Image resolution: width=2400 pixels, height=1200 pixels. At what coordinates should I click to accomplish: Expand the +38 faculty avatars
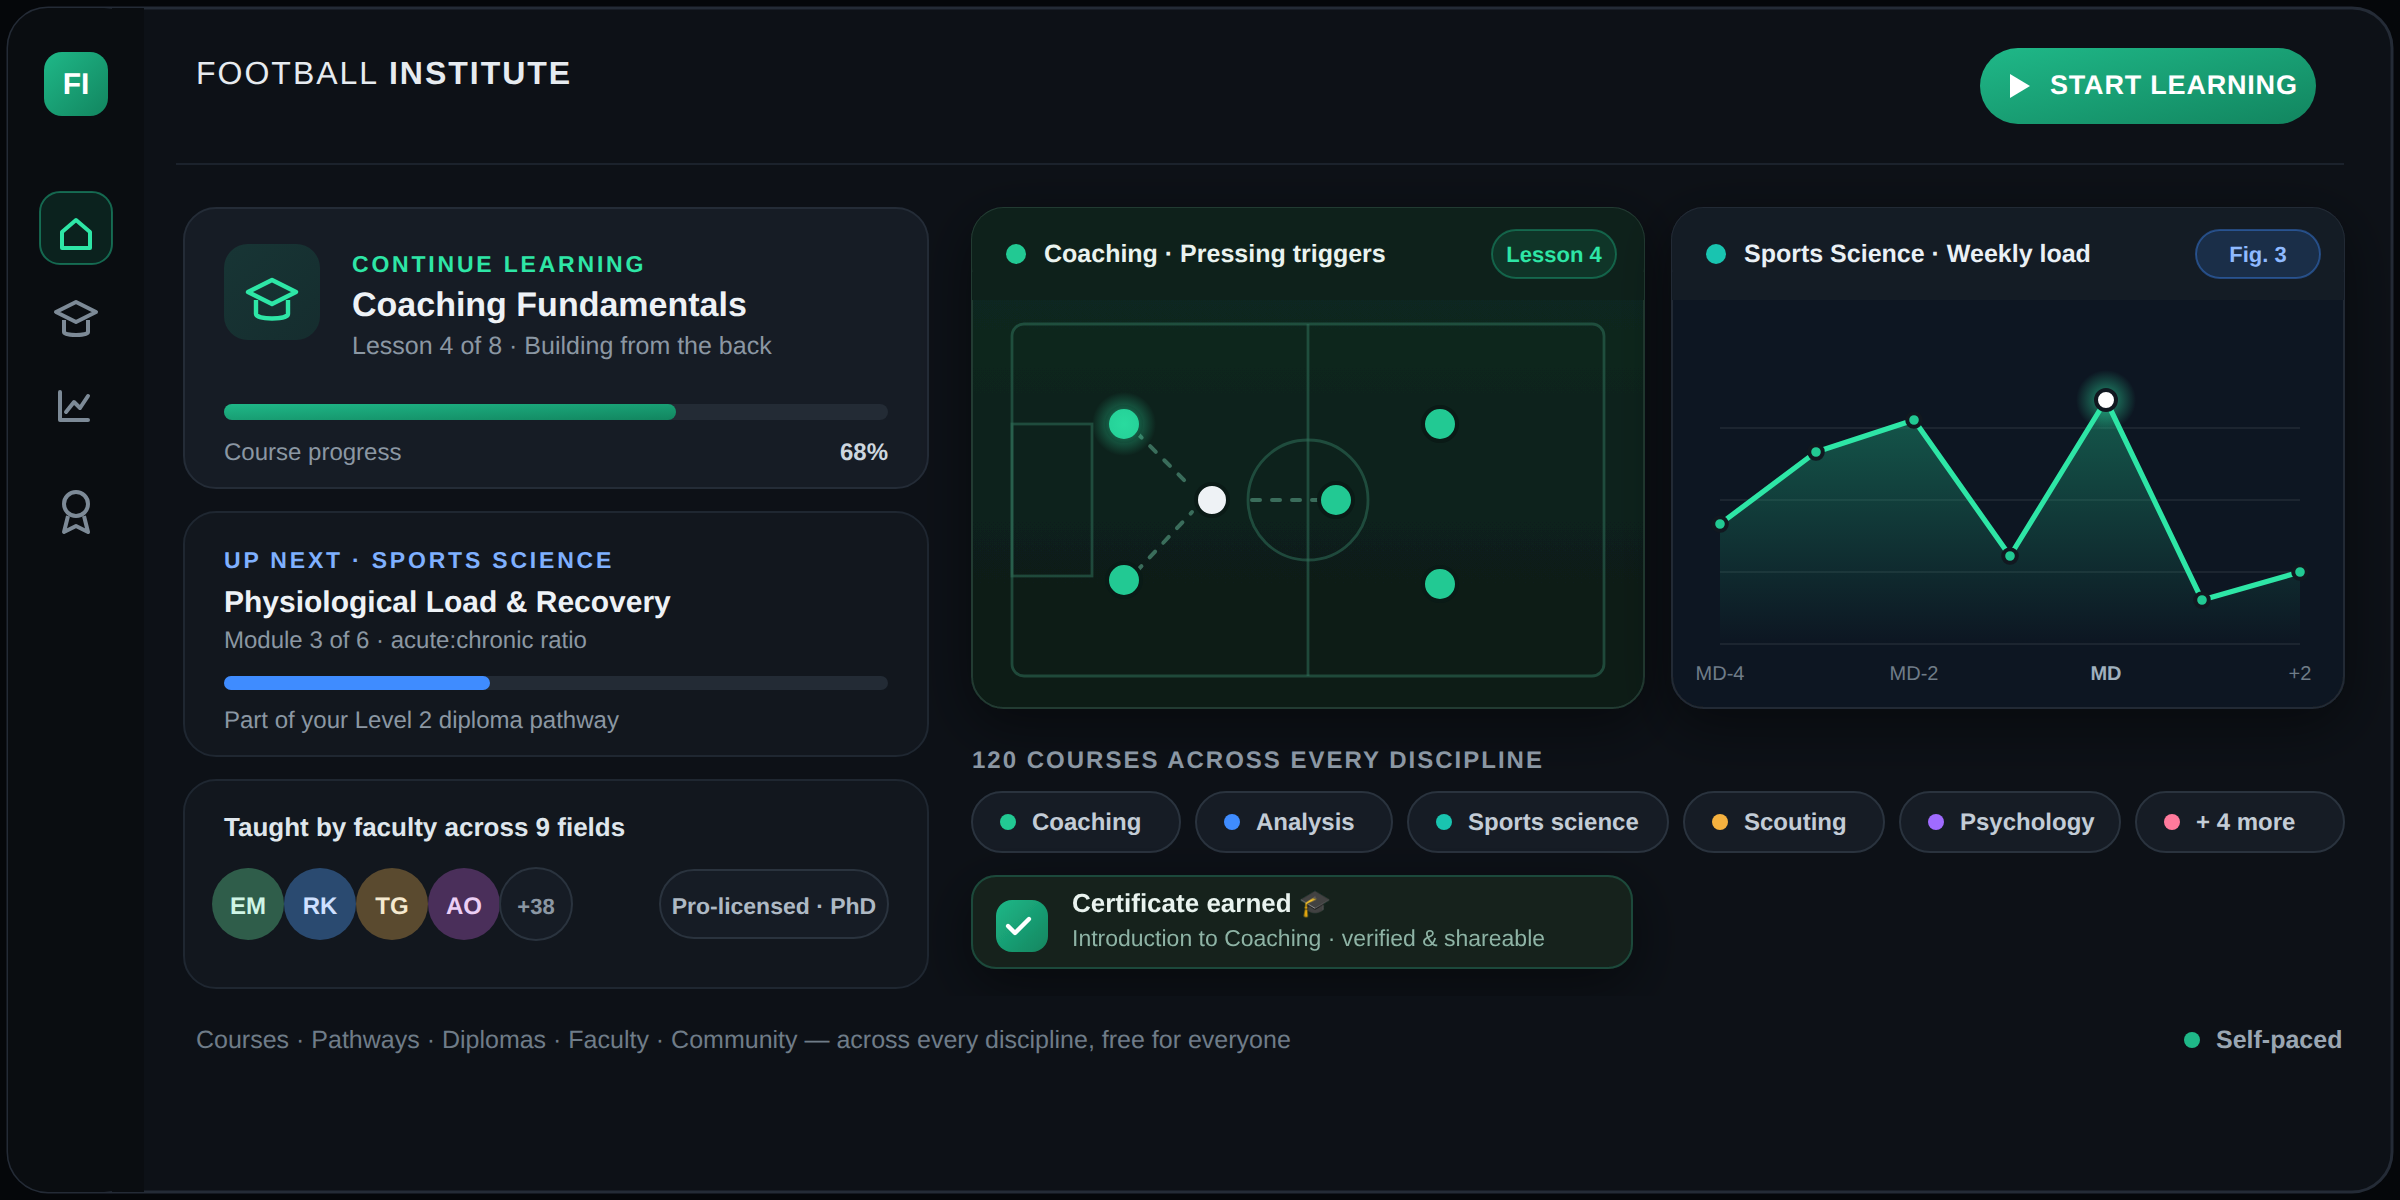tap(536, 905)
